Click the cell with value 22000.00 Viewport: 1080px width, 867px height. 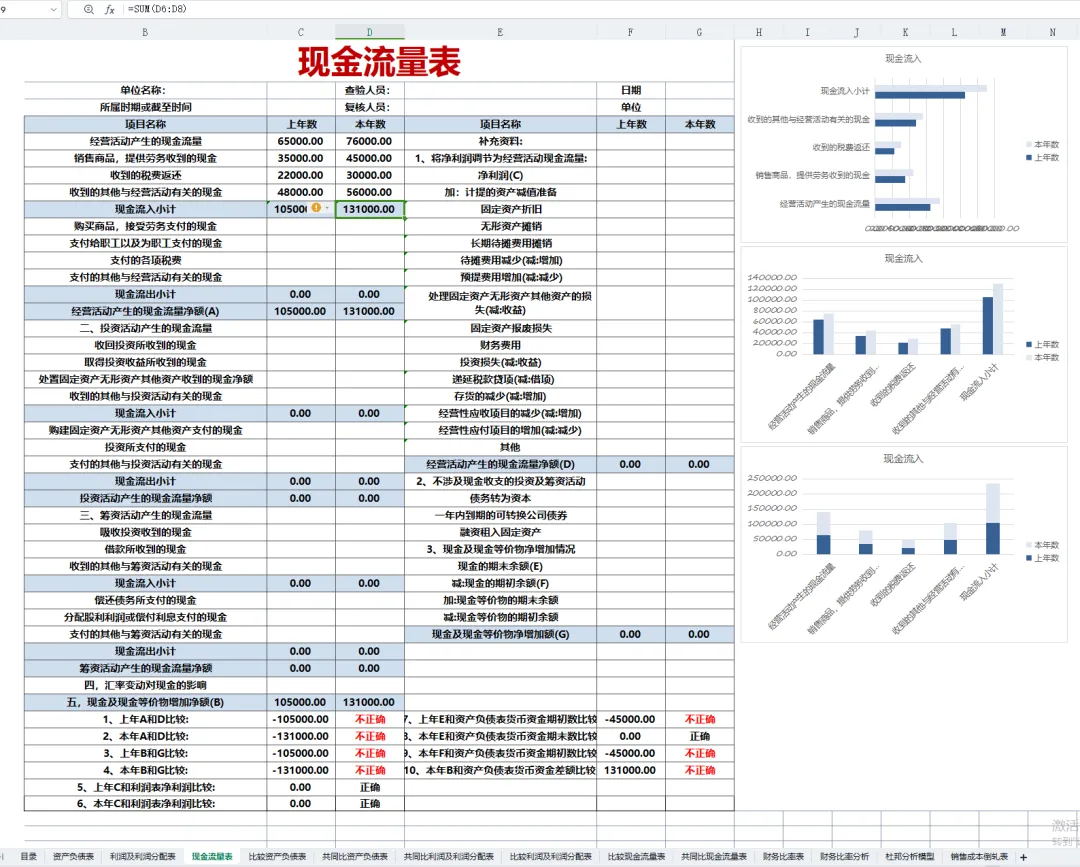click(301, 176)
